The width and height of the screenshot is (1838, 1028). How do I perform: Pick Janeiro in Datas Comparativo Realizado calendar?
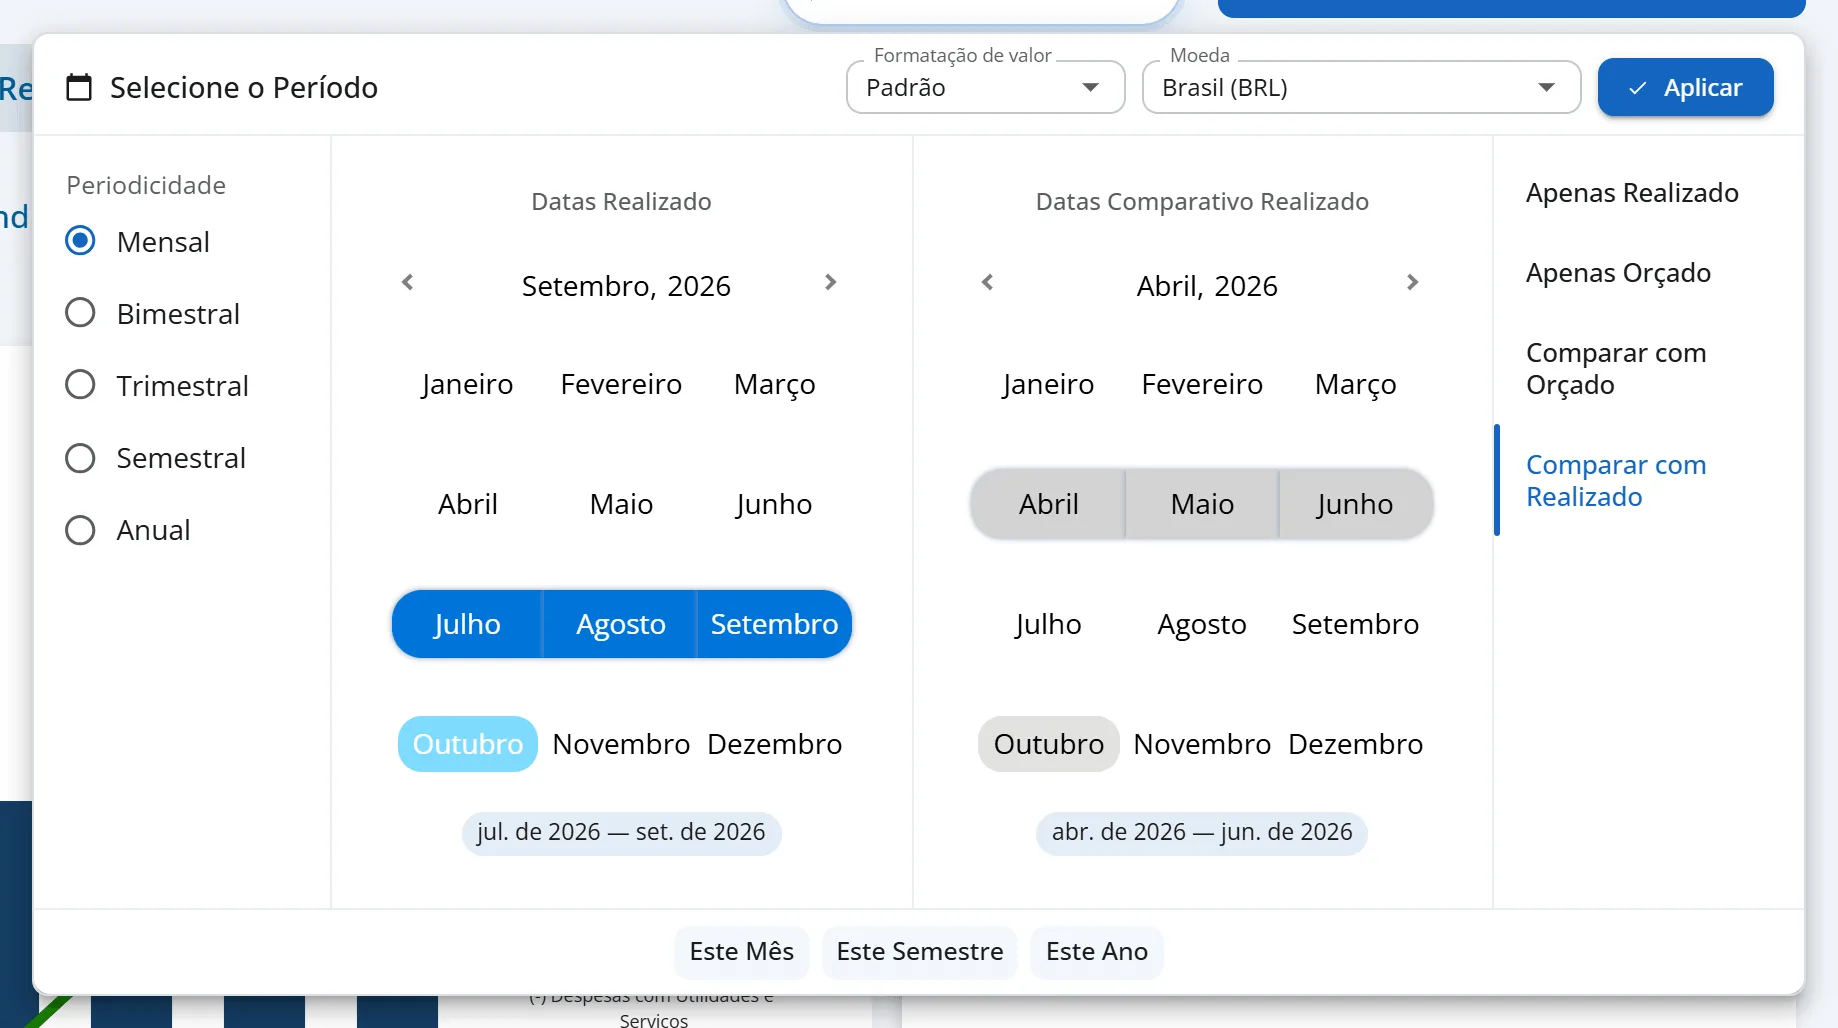click(x=1048, y=384)
